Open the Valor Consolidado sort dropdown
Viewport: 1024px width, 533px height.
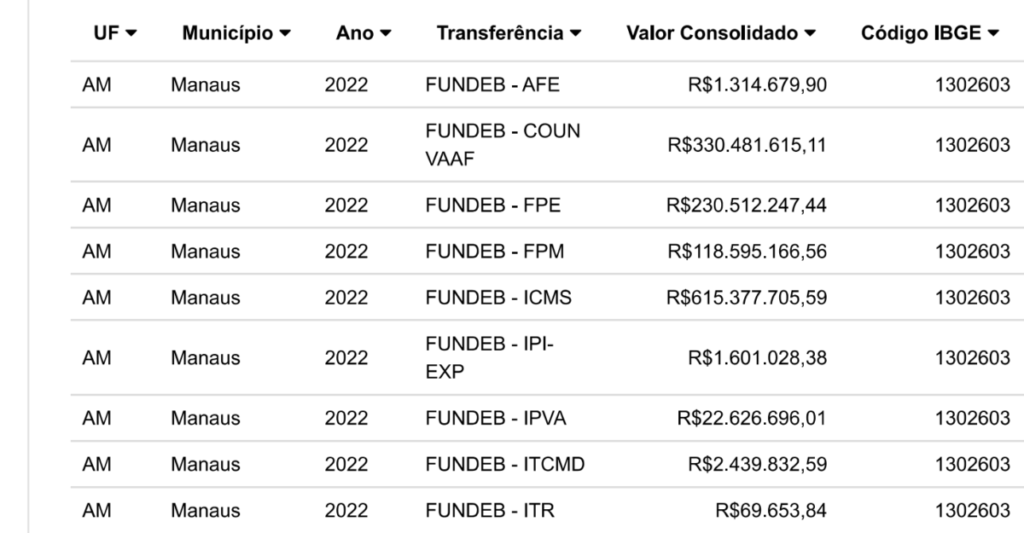coord(809,34)
